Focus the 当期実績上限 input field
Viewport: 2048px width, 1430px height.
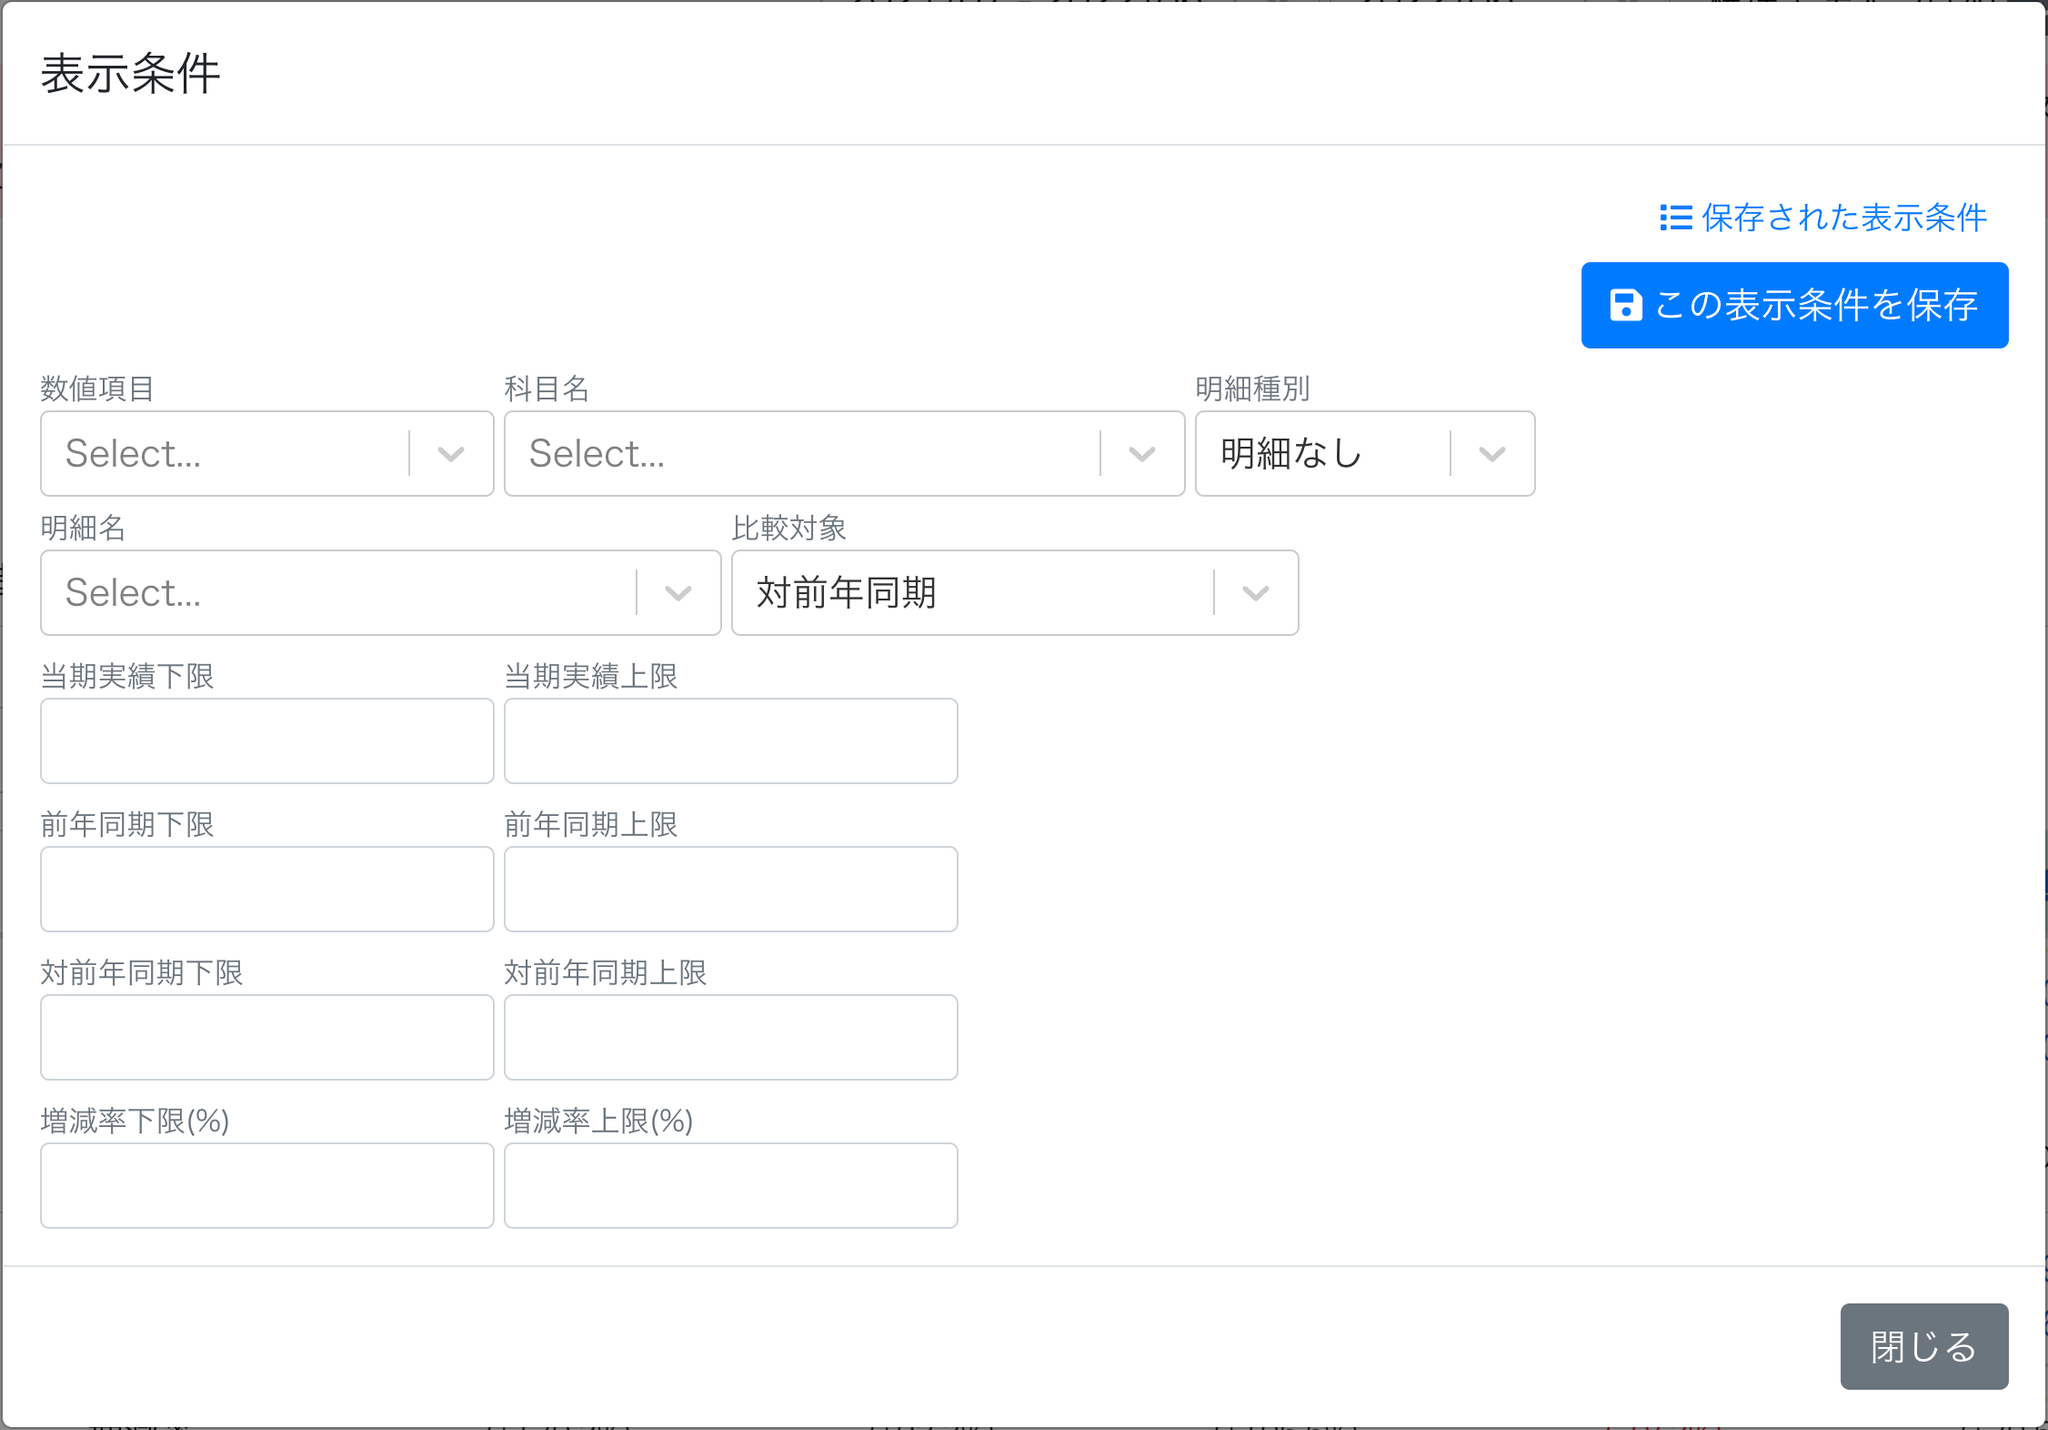(731, 741)
